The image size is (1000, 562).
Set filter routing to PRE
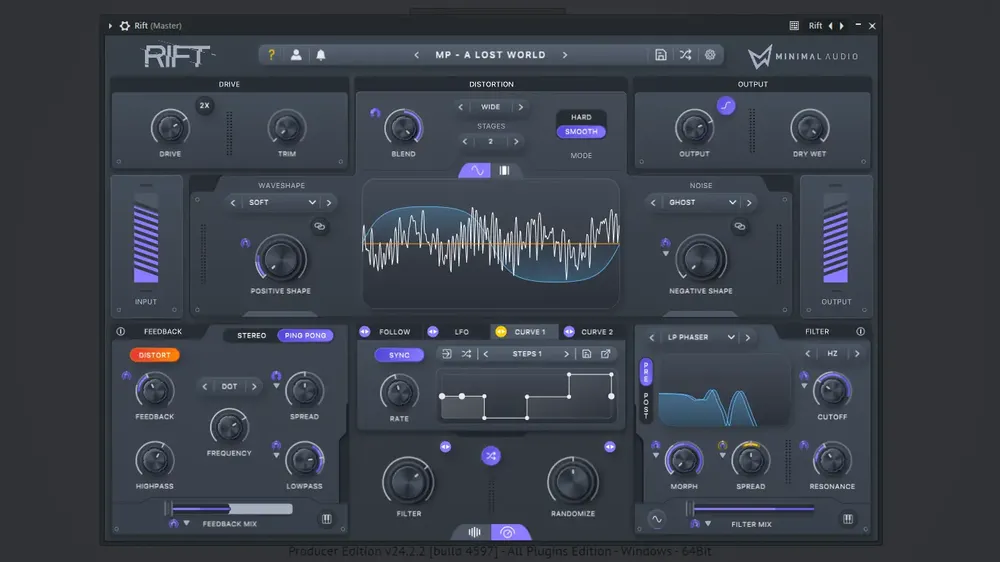point(645,372)
